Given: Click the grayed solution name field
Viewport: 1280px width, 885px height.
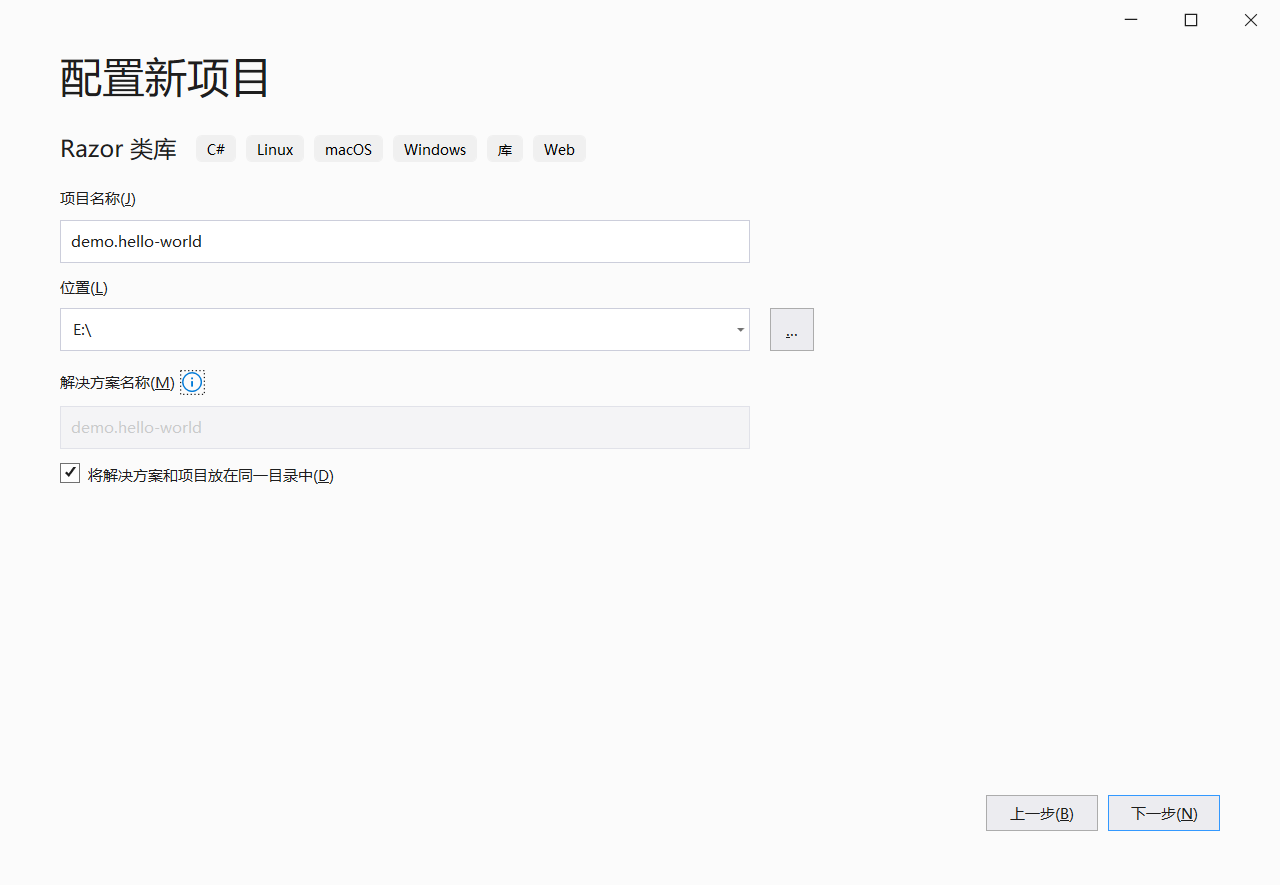Looking at the screenshot, I should point(404,427).
